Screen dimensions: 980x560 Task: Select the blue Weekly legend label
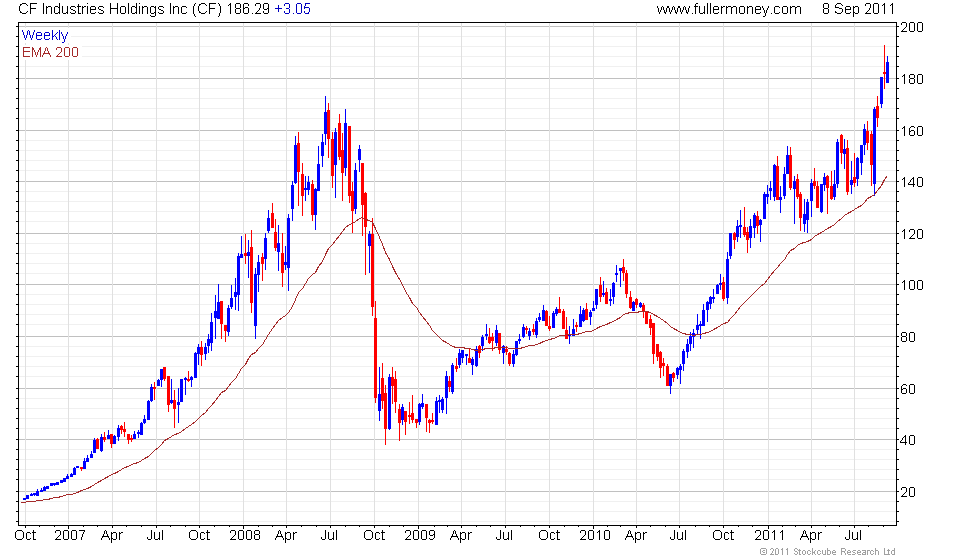[x=44, y=36]
